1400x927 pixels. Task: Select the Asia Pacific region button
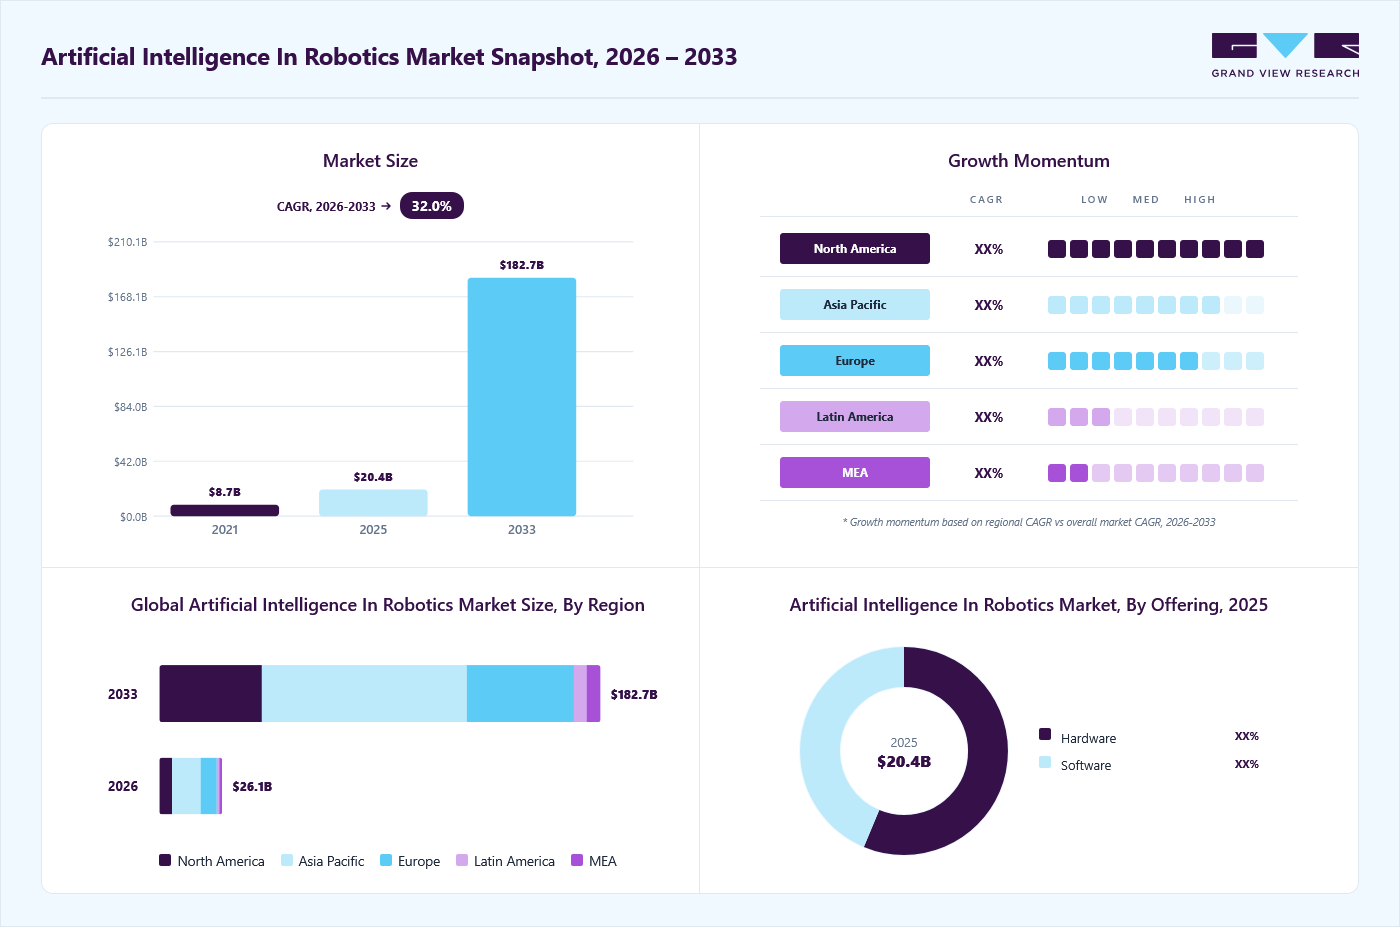[855, 305]
